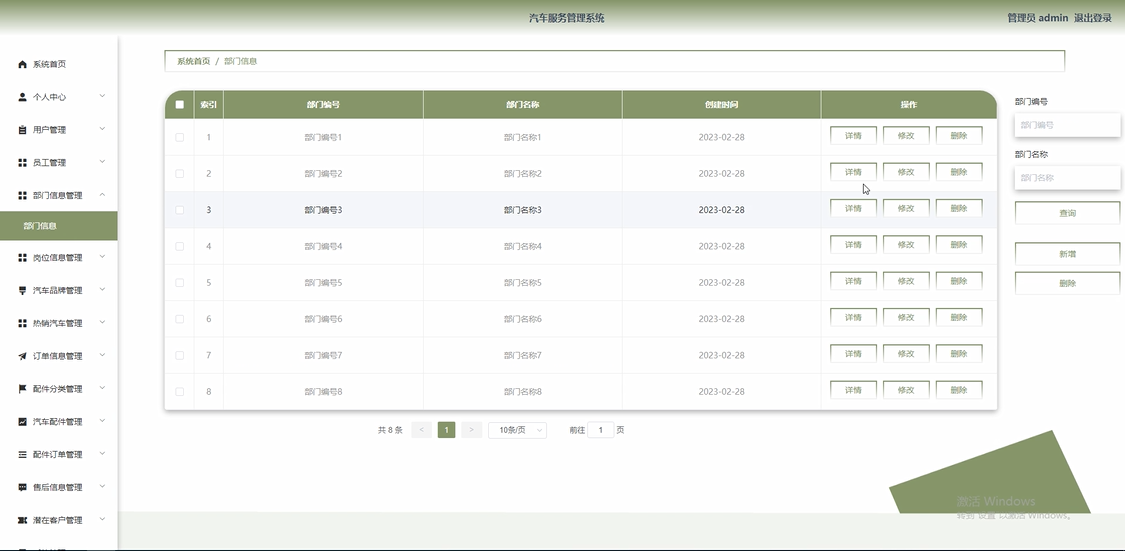
Task: Click the 新增 add button
Action: [x=1068, y=254]
